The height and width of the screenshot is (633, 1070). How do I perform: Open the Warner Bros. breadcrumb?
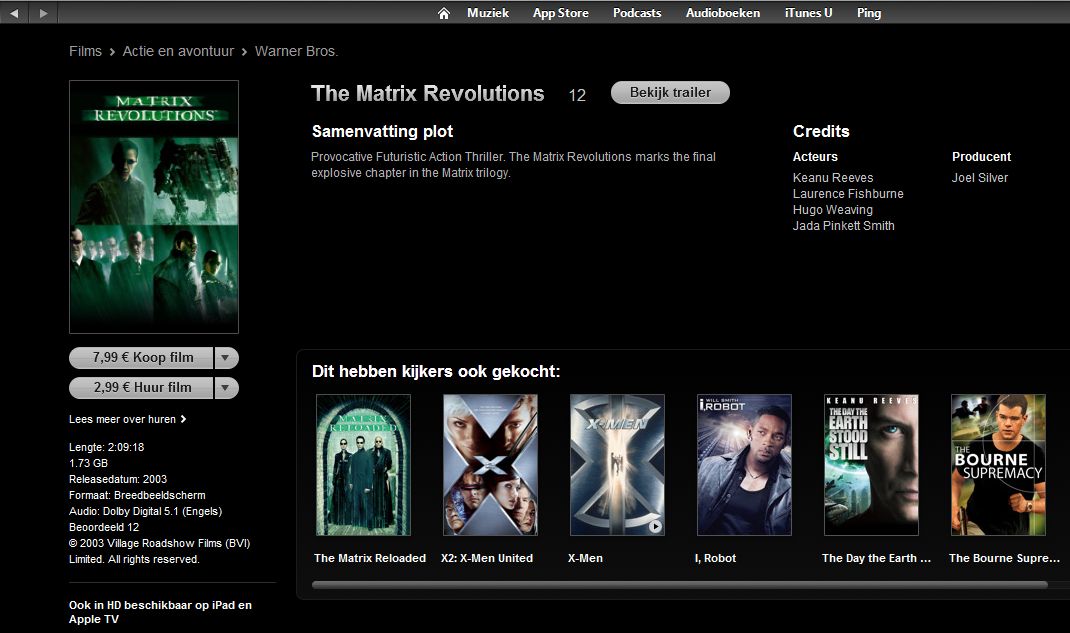296,51
